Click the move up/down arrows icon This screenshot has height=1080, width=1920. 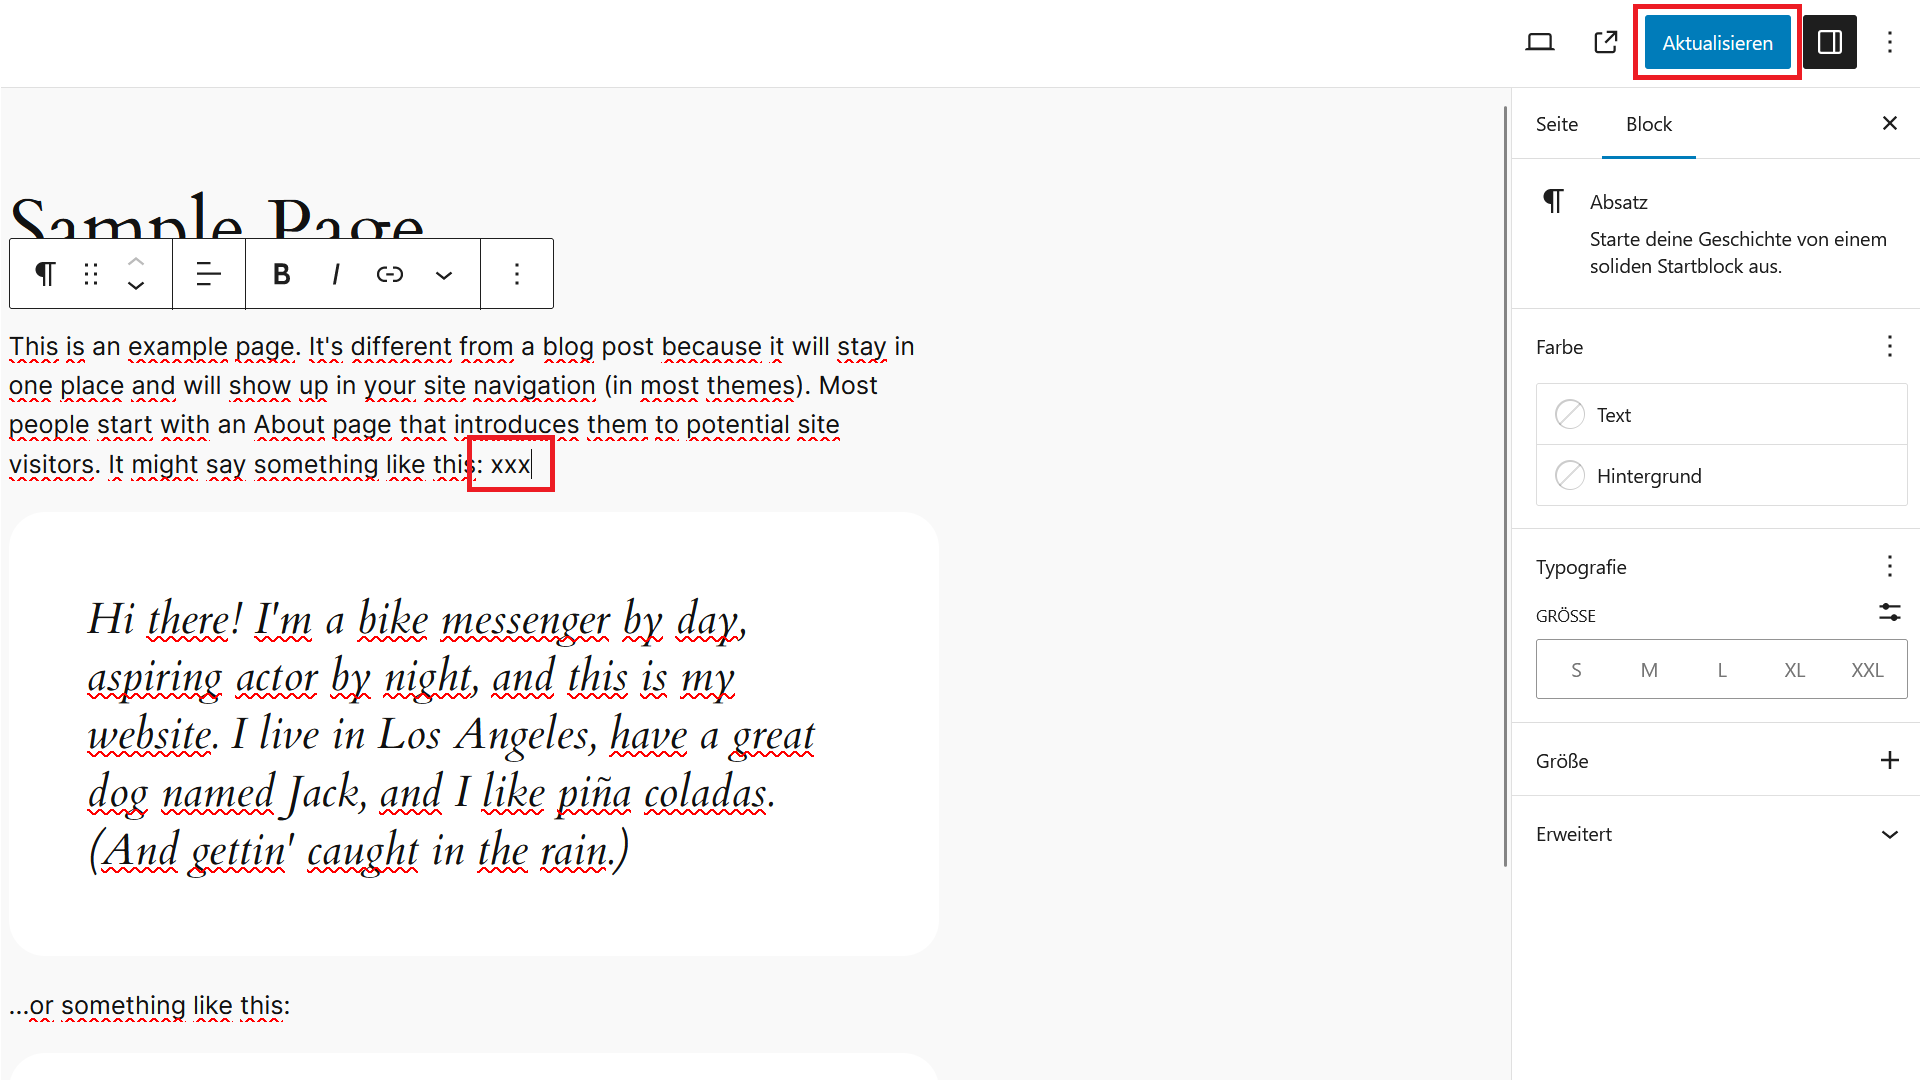(135, 273)
